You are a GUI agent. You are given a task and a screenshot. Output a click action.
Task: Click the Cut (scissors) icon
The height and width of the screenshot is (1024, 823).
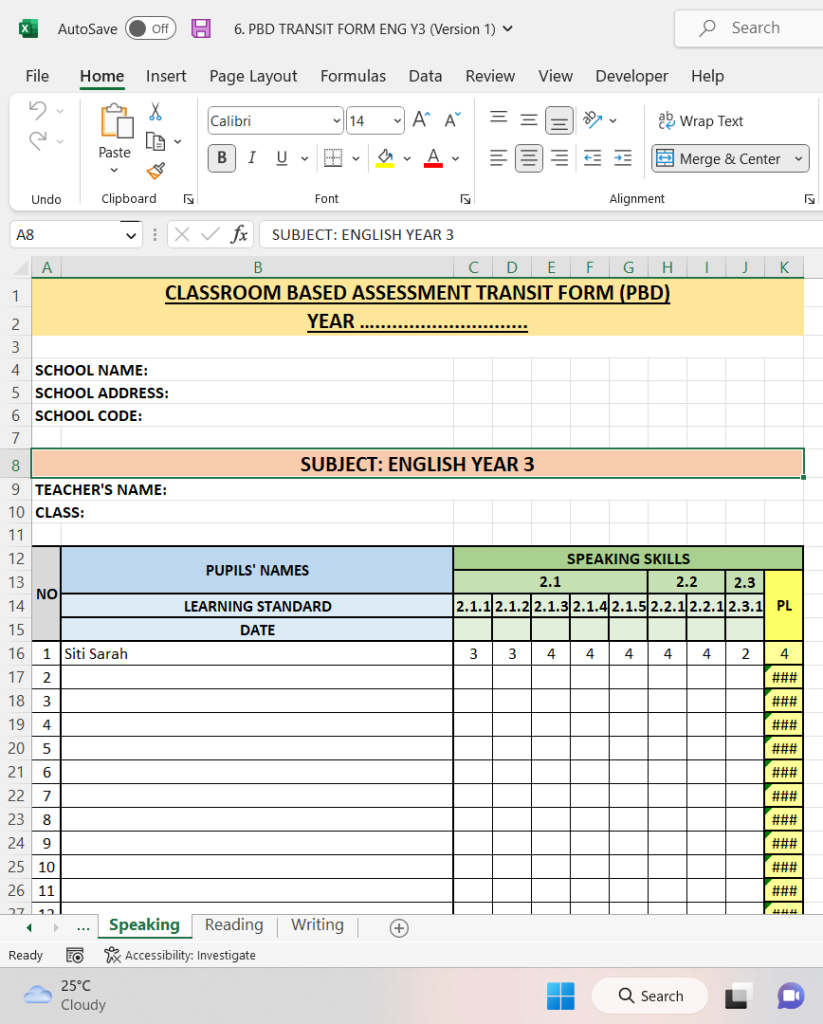tap(155, 110)
